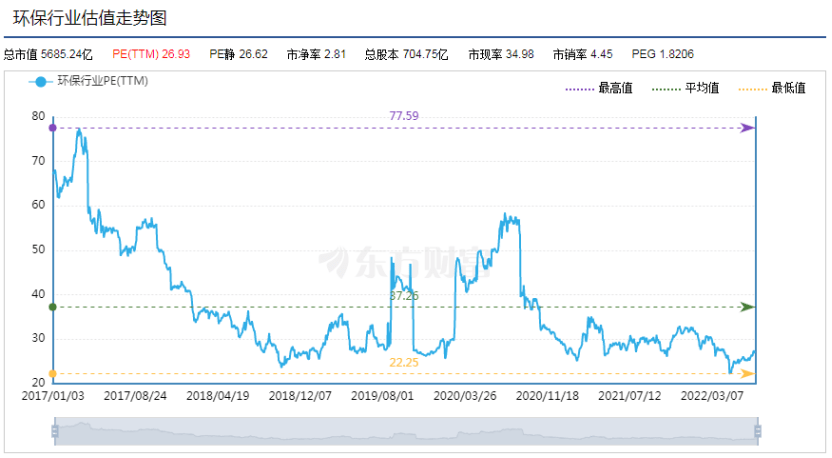Click the middle of the zoom range bar
Screen dimensions: 832x458
[x=406, y=431]
